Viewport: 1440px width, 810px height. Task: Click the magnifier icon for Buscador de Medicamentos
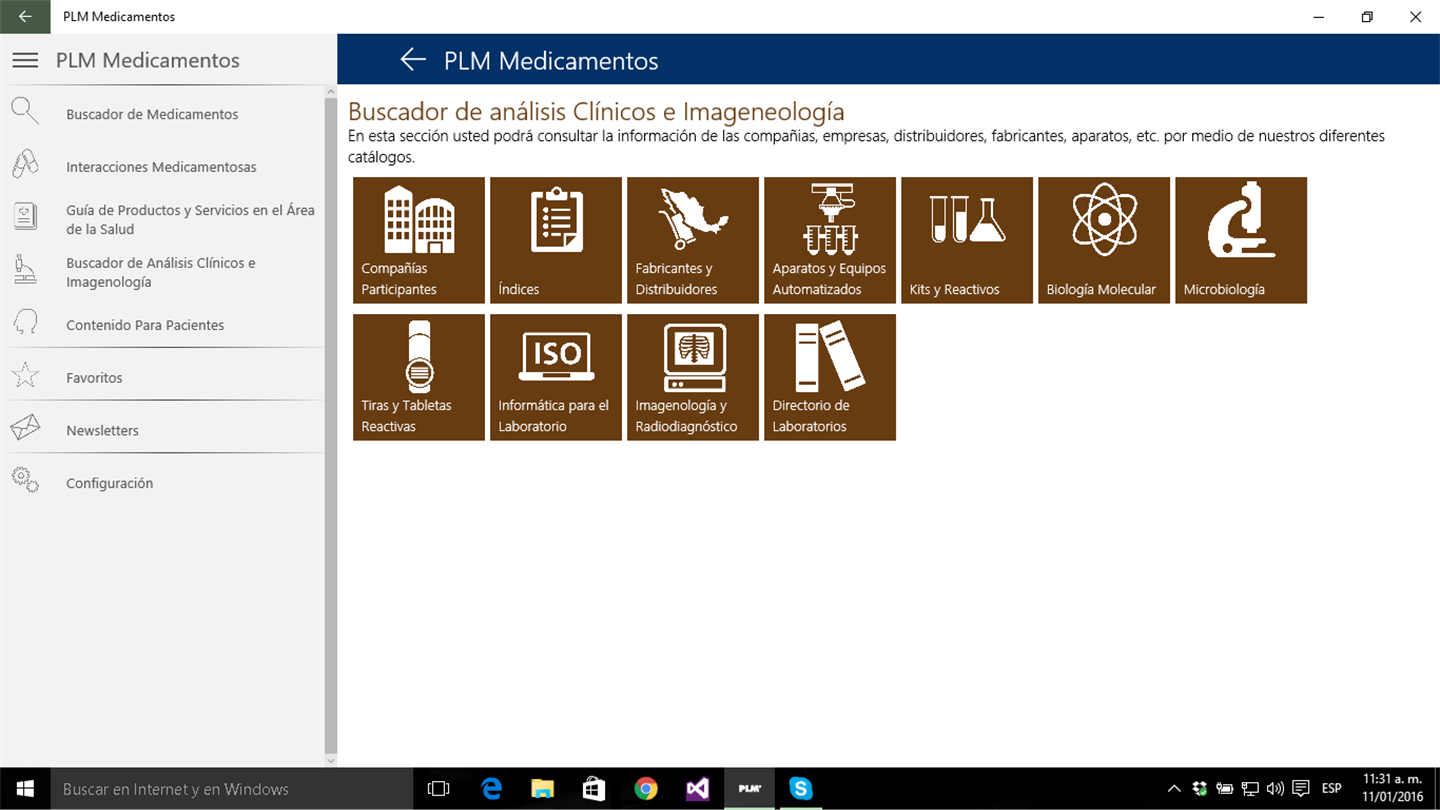[25, 112]
